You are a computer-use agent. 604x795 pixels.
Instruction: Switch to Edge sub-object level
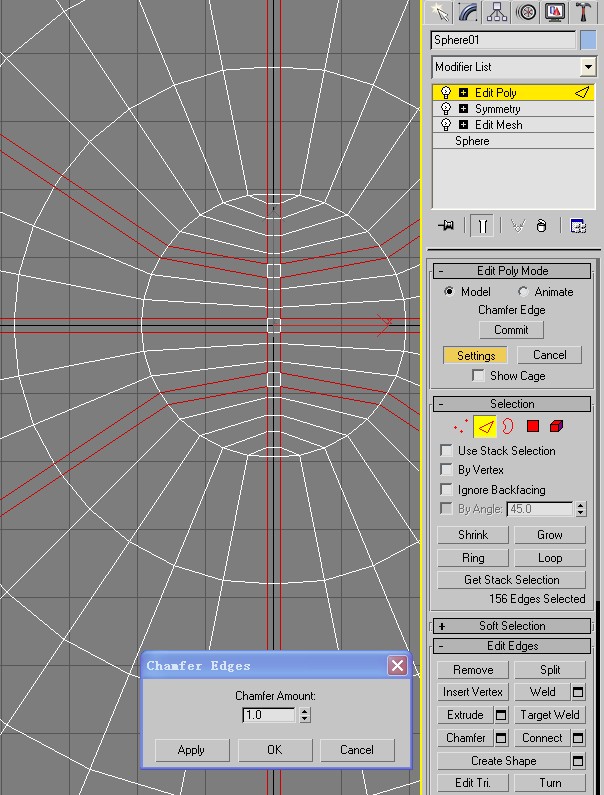tap(485, 426)
